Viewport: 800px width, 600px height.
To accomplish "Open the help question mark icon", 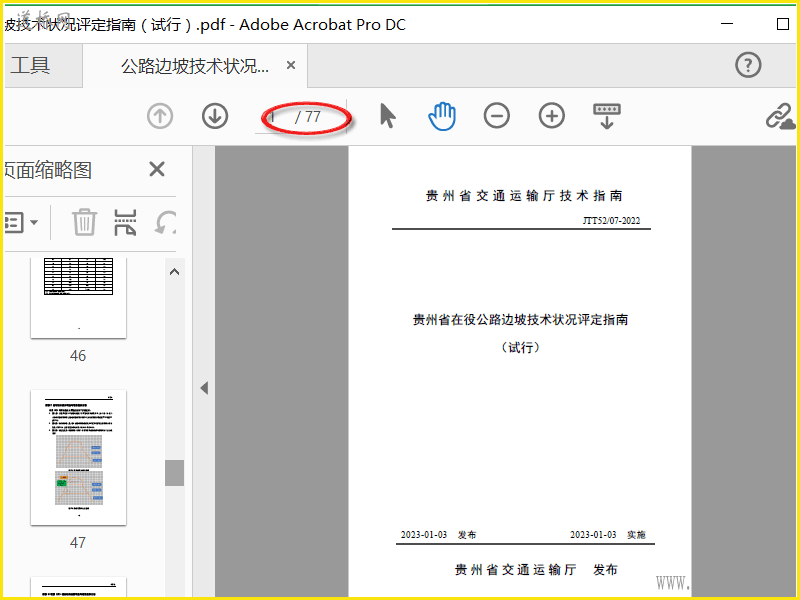I will point(748,65).
